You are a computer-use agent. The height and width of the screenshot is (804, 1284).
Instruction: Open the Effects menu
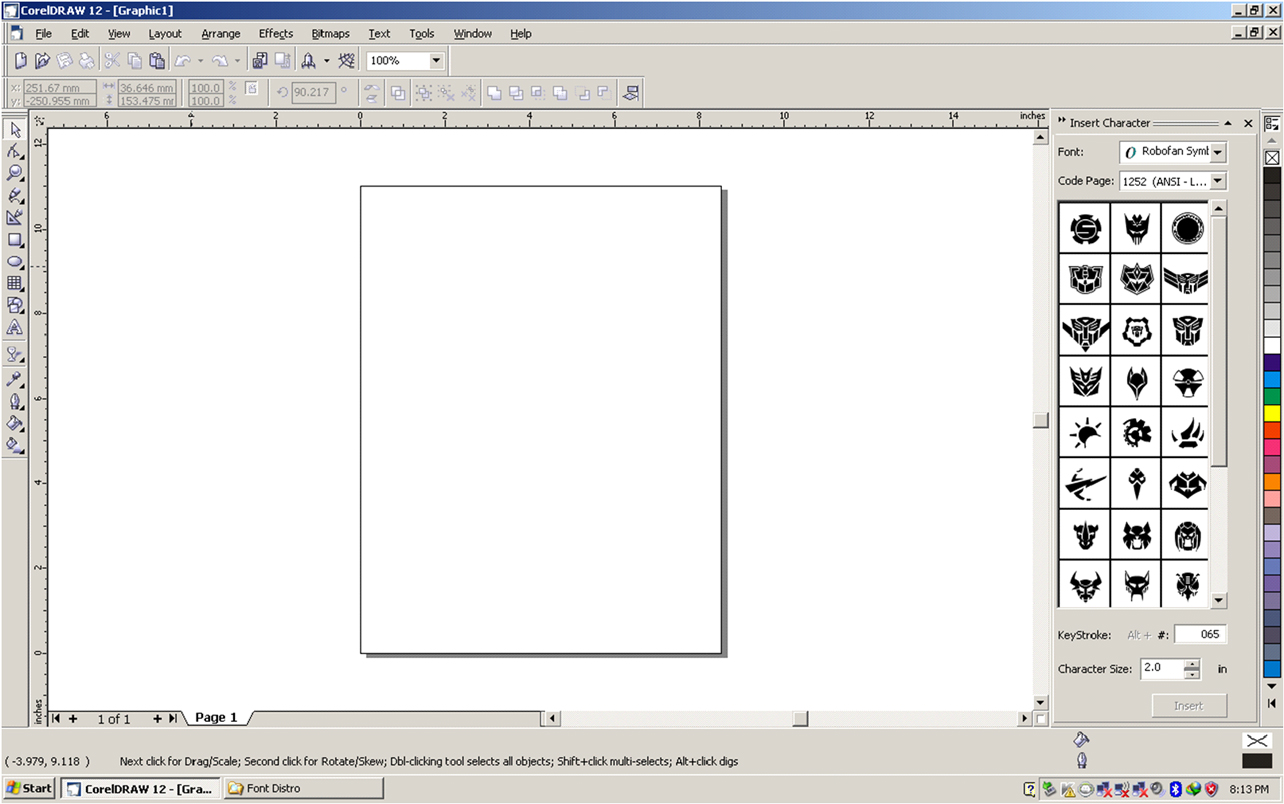point(276,33)
